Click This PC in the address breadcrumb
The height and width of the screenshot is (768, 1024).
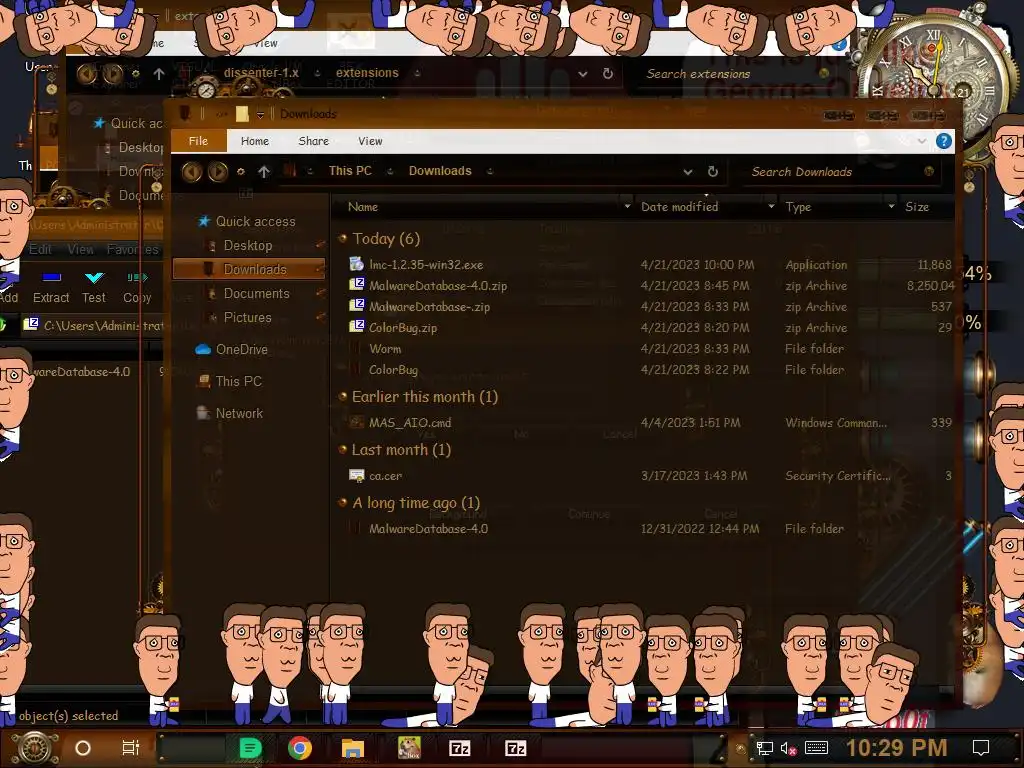pos(350,170)
